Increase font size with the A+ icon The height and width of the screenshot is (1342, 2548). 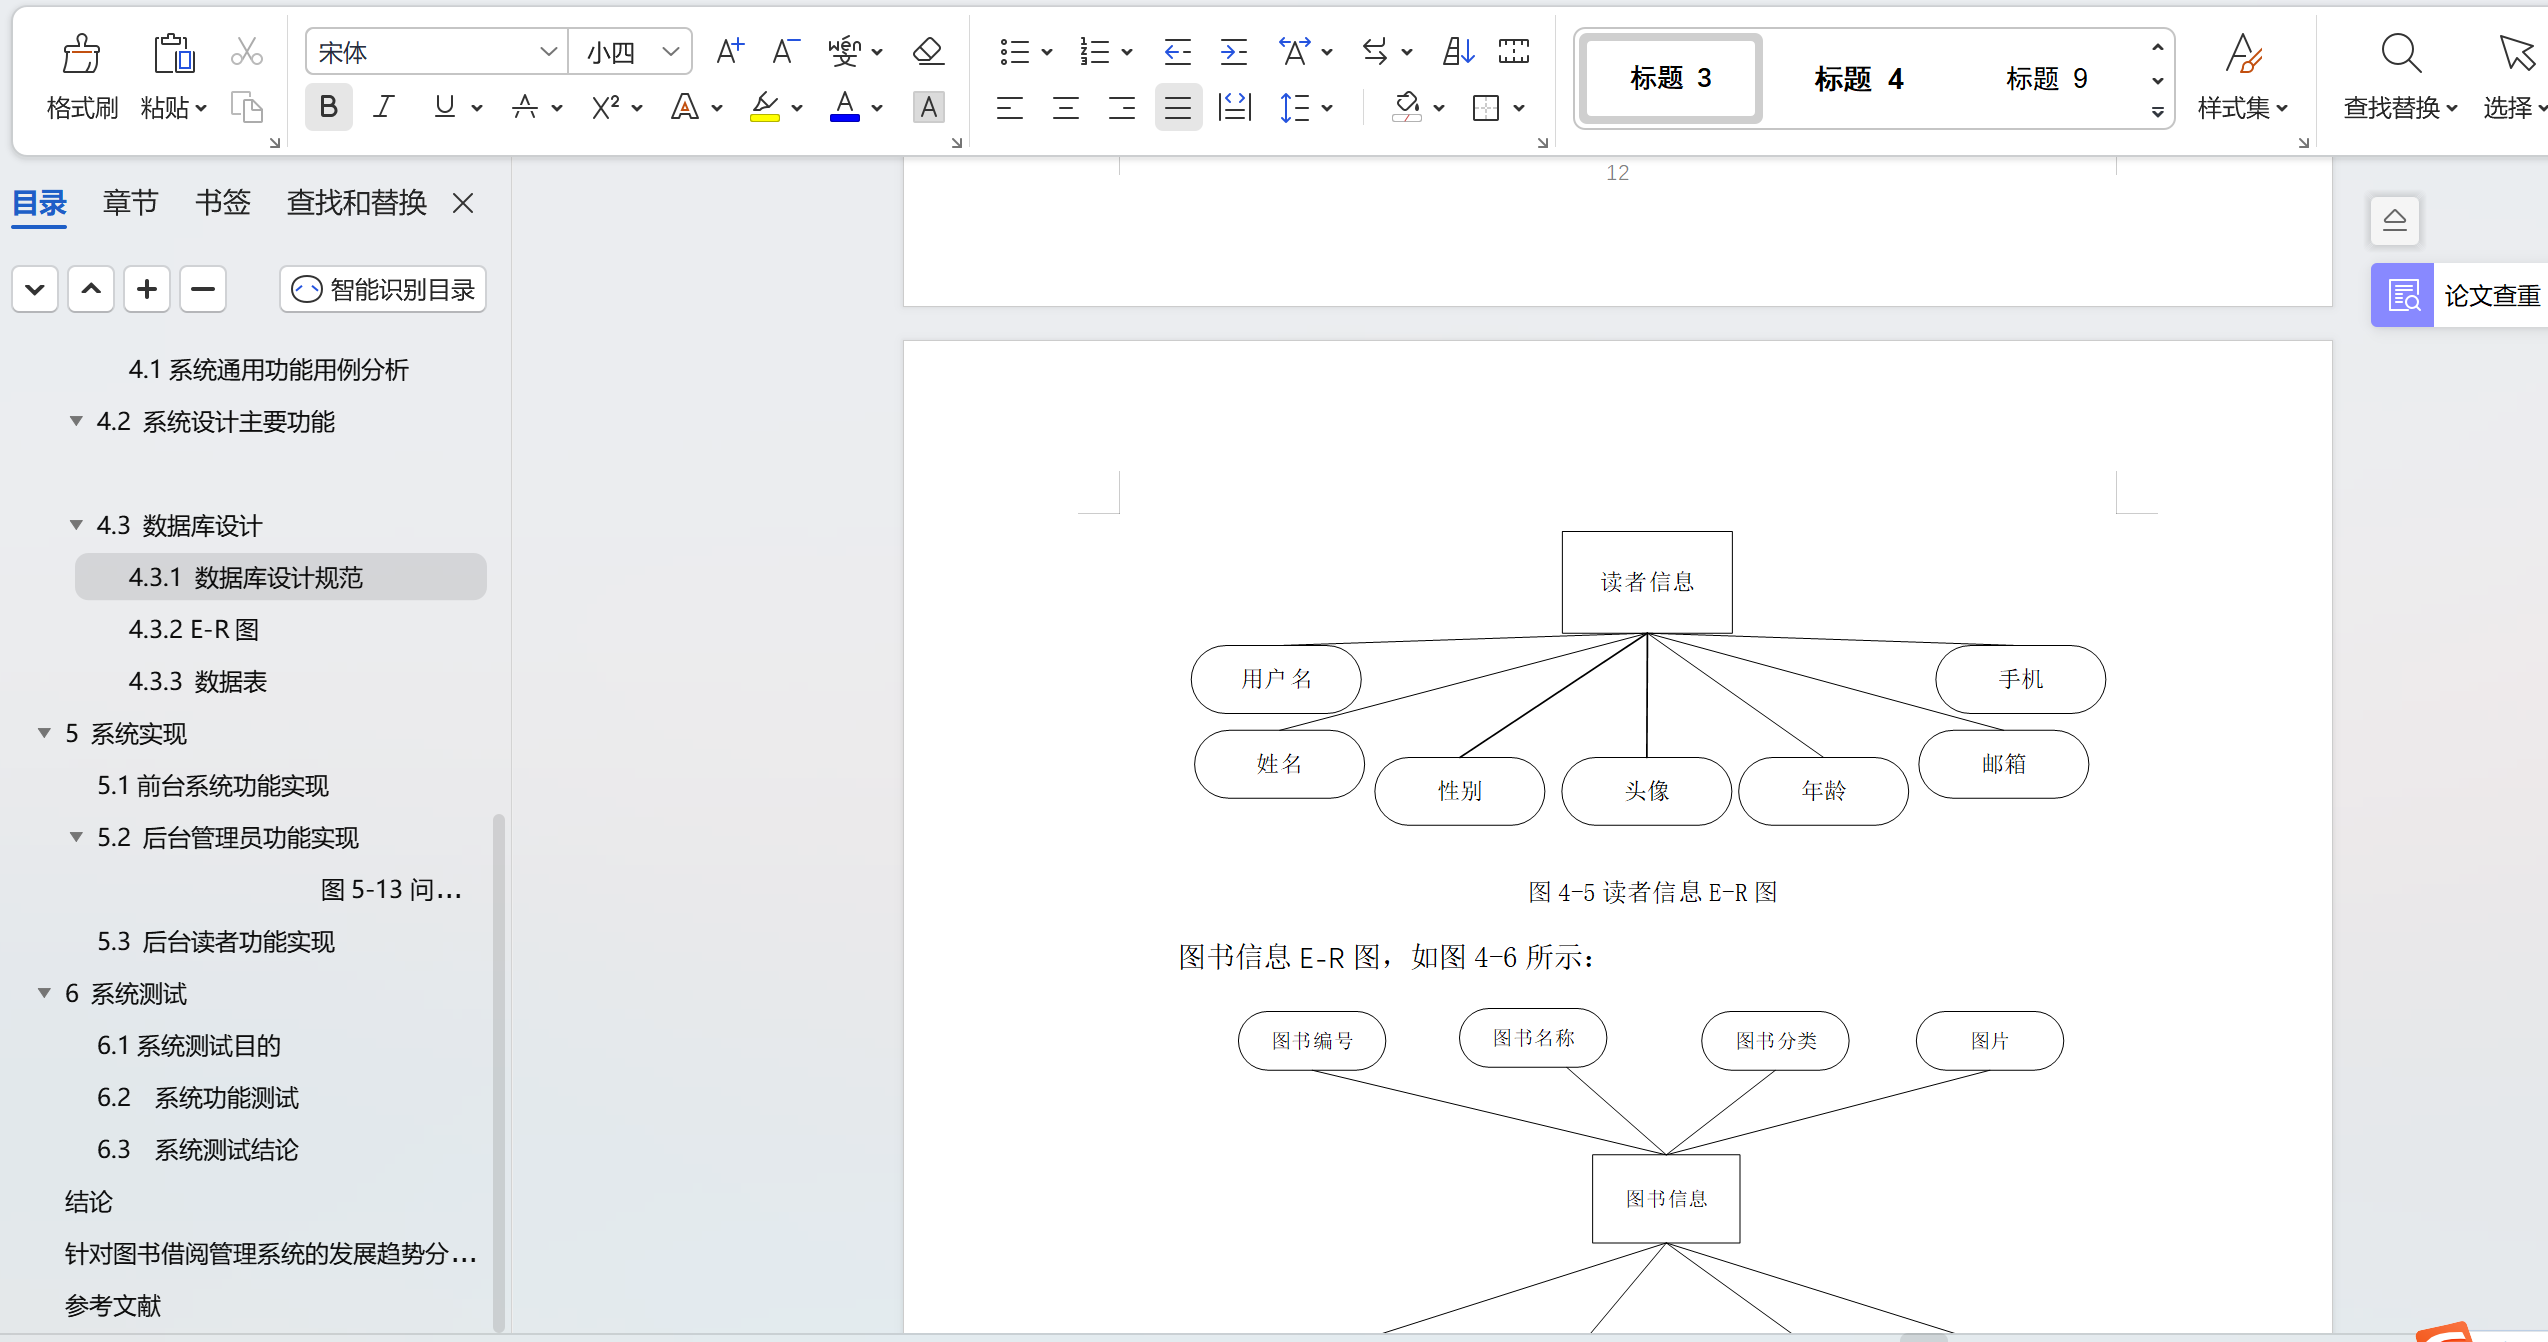coord(729,50)
